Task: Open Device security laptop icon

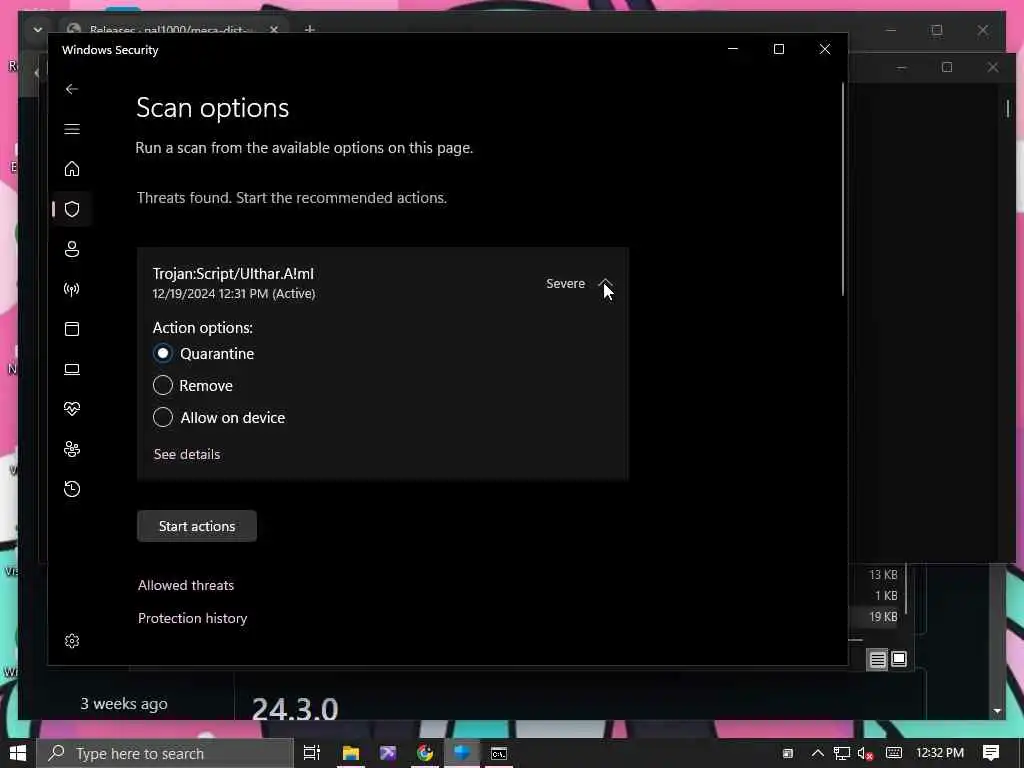Action: point(72,369)
